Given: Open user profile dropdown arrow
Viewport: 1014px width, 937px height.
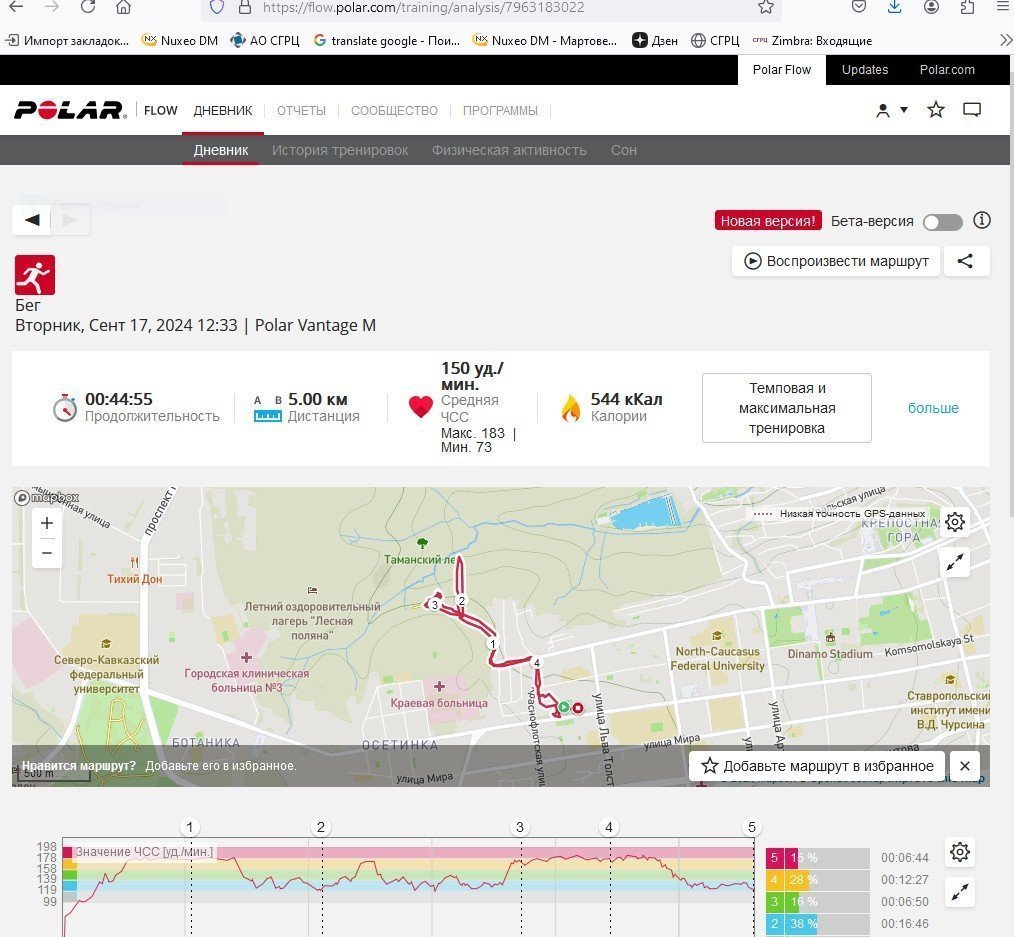Looking at the screenshot, I should click(904, 110).
